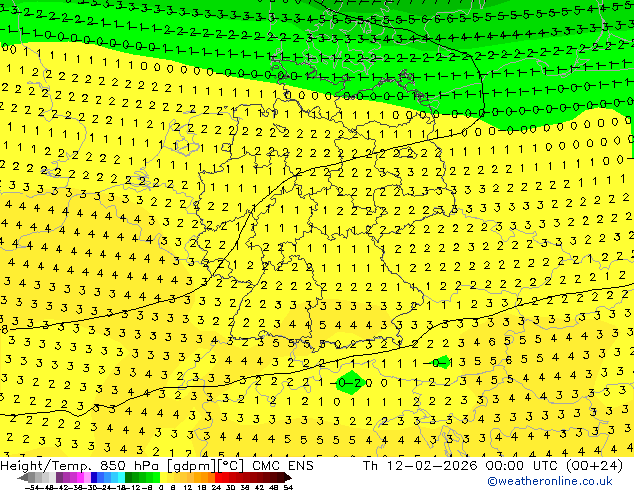Click the small green patch labeled '-0-' beside '1 3 5 5'
The image size is (634, 490).
pos(440,362)
